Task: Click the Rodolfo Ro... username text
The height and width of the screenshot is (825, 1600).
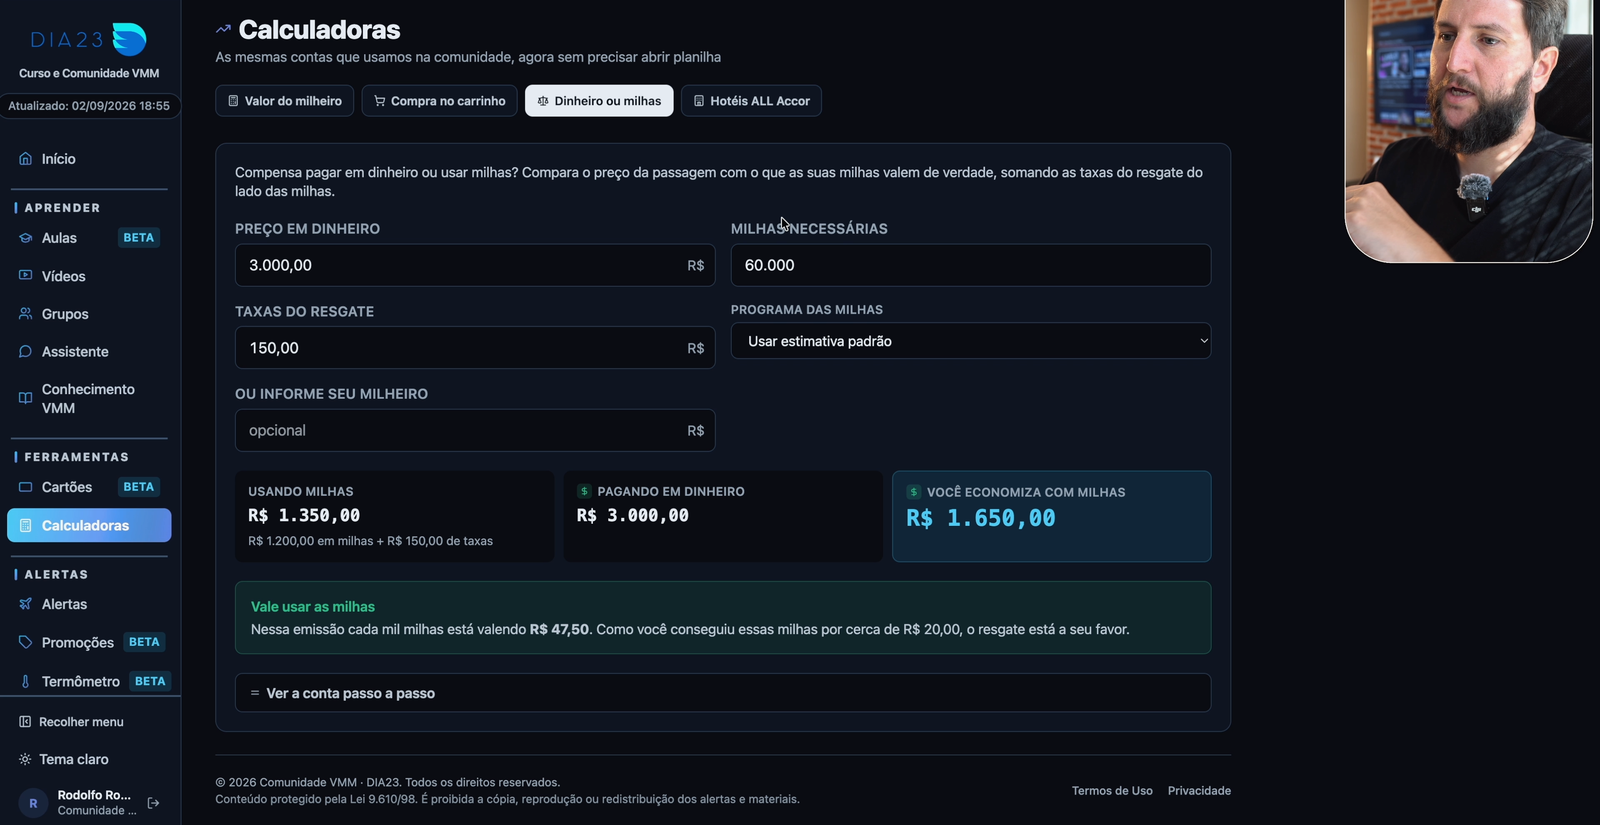Action: coord(94,795)
